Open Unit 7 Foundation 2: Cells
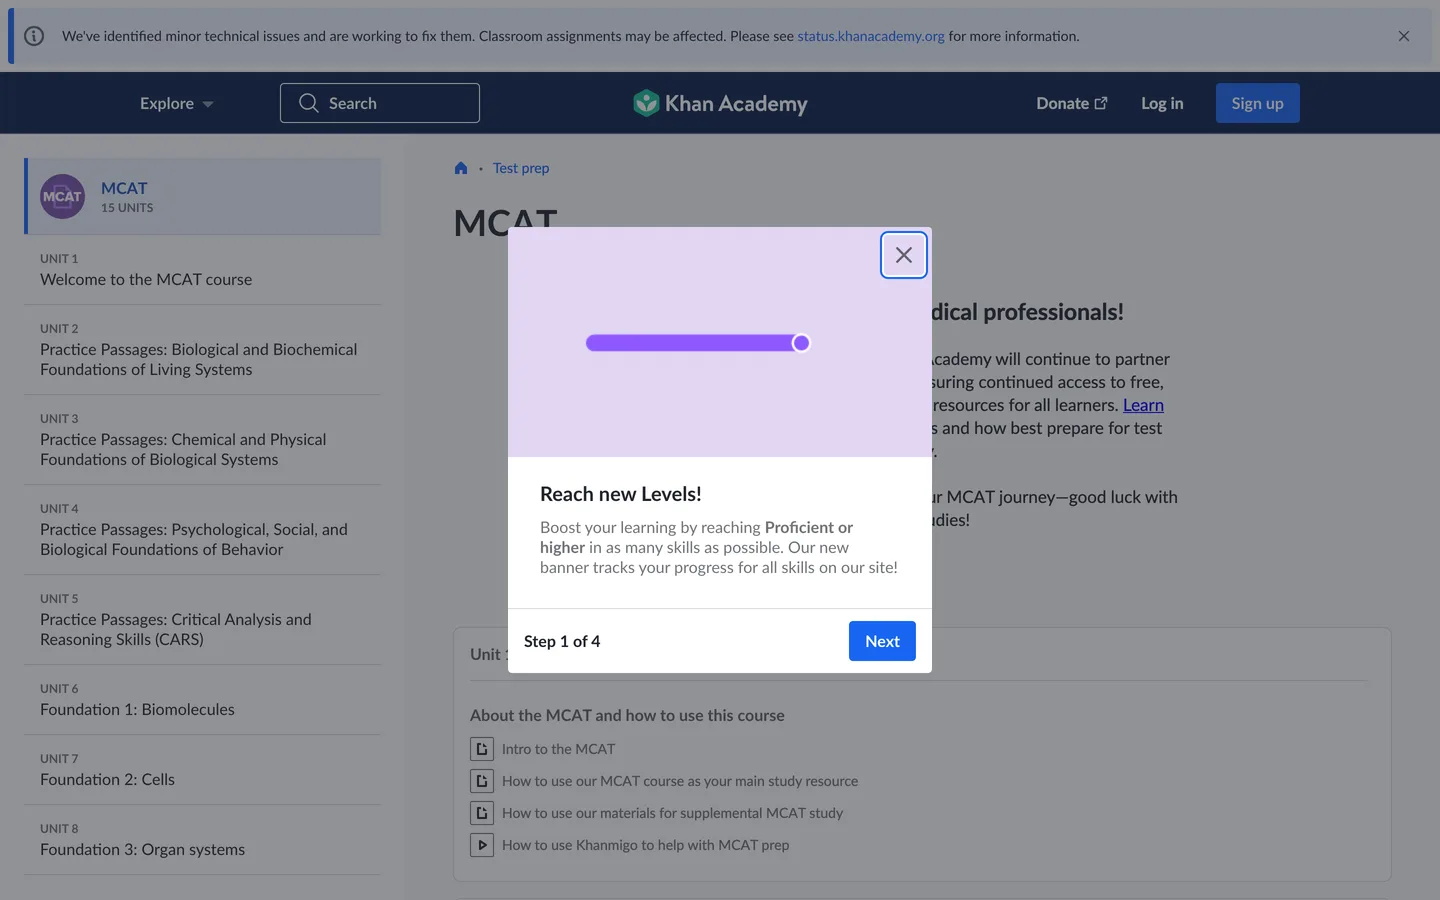 (x=202, y=770)
